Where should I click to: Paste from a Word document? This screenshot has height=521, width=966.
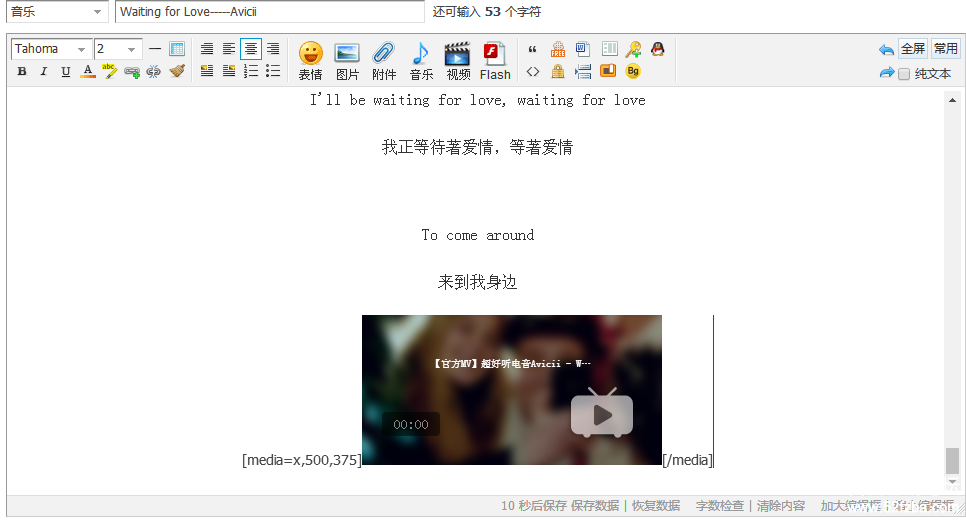coord(583,49)
